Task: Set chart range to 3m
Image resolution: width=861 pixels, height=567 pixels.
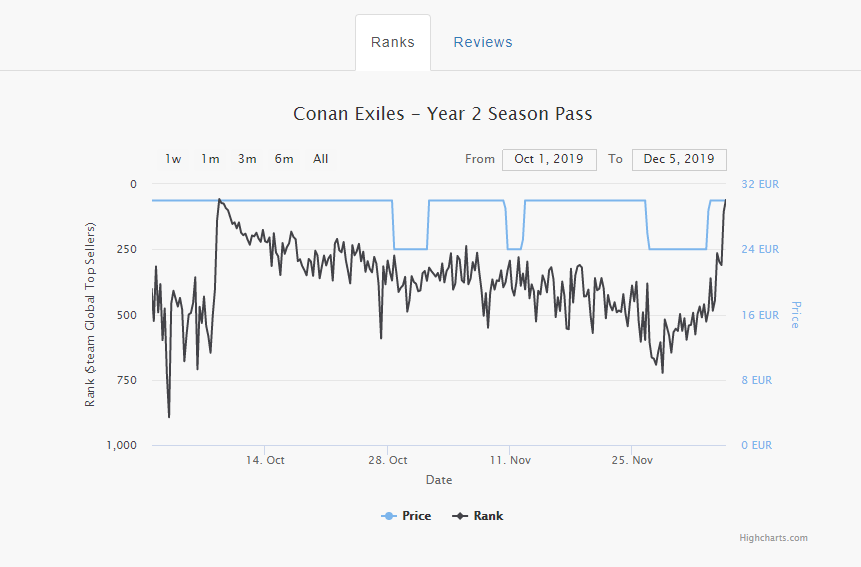Action: 247,159
